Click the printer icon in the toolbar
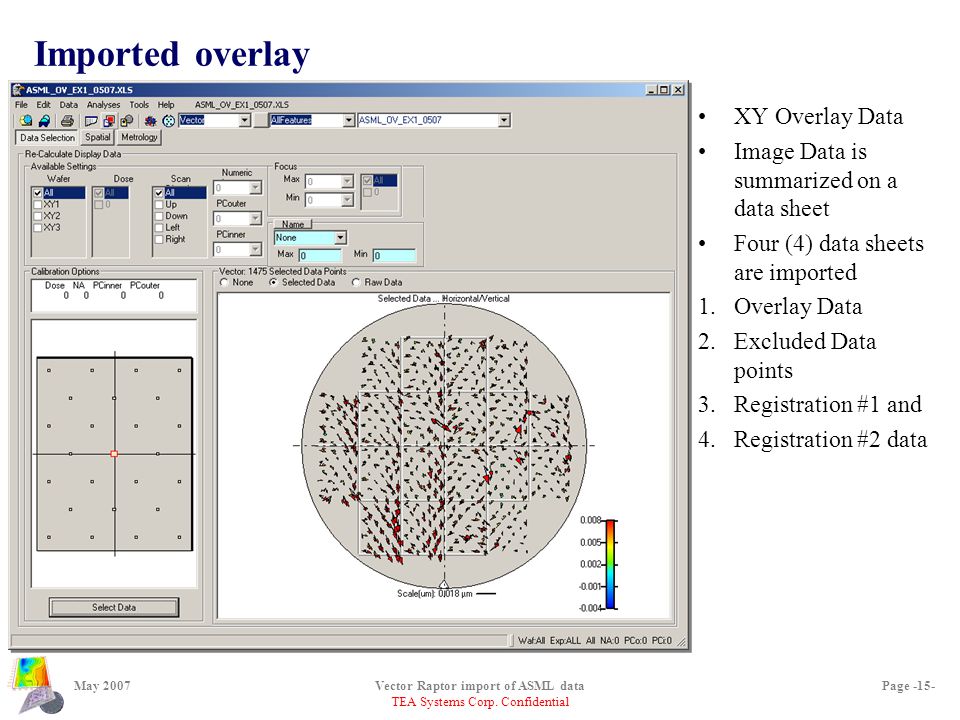 pyautogui.click(x=67, y=121)
